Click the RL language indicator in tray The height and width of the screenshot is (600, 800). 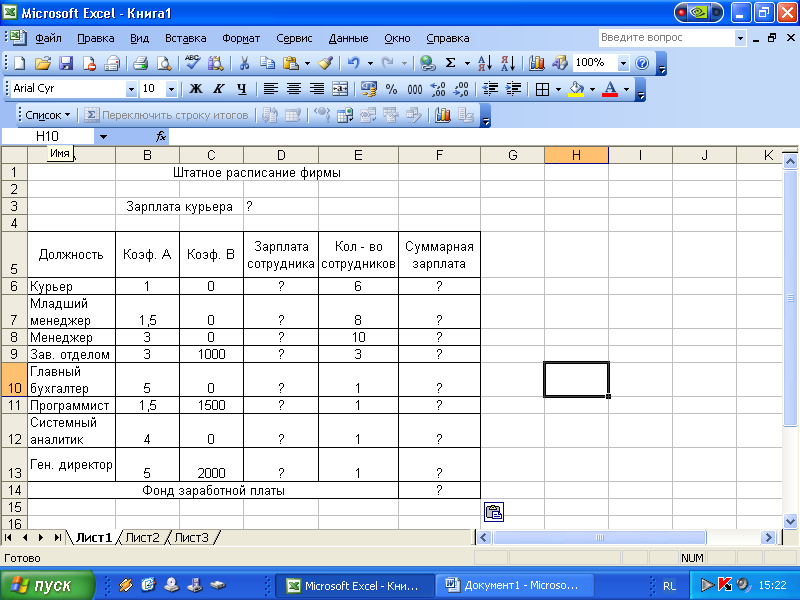coord(669,586)
